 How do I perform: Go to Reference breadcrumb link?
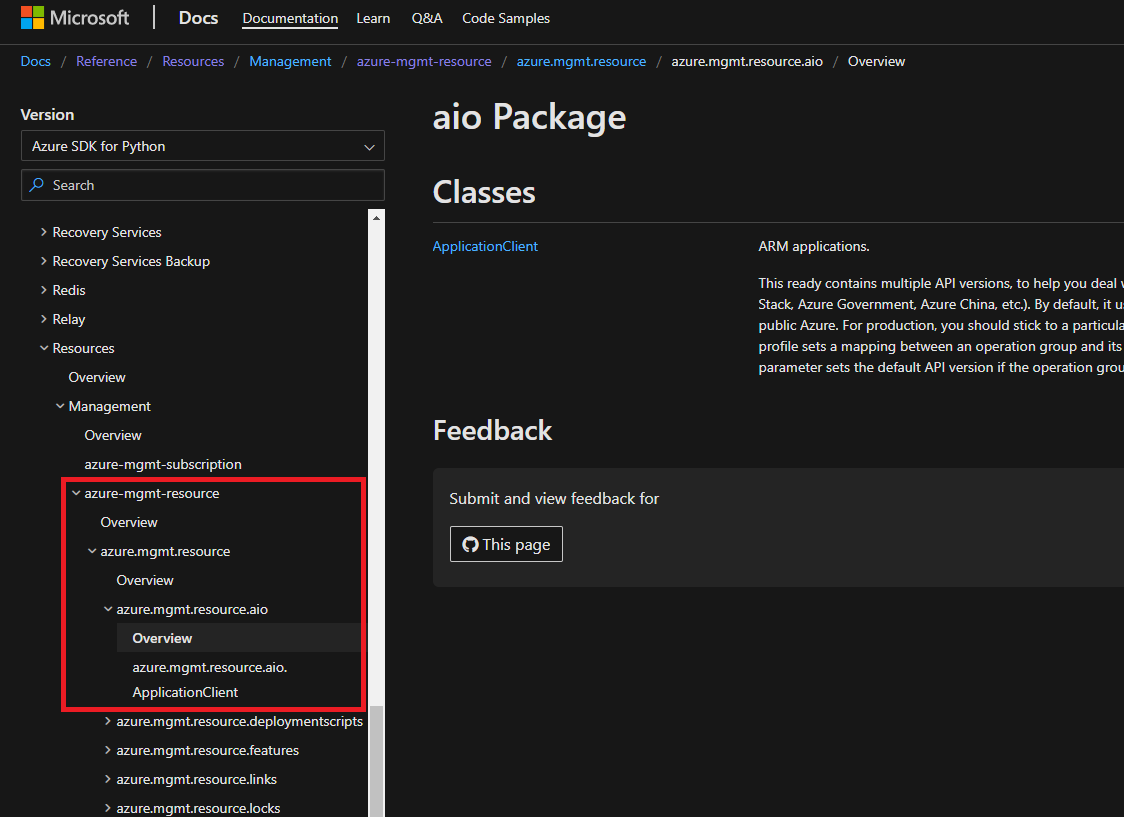point(106,62)
